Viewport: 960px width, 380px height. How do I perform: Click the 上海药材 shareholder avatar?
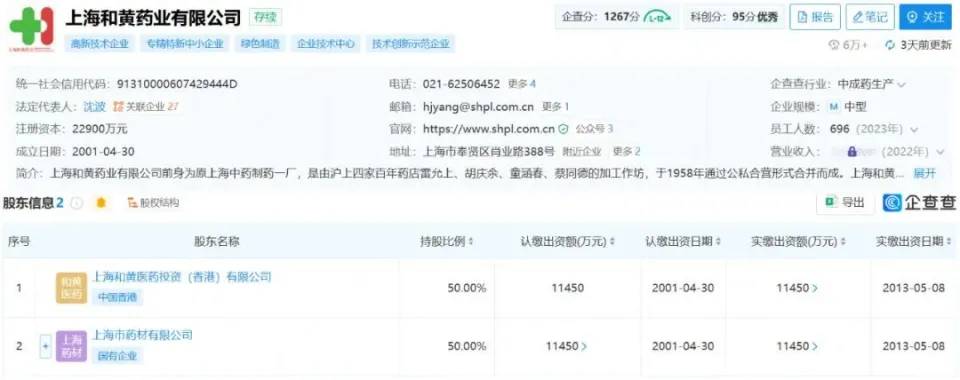pos(71,346)
